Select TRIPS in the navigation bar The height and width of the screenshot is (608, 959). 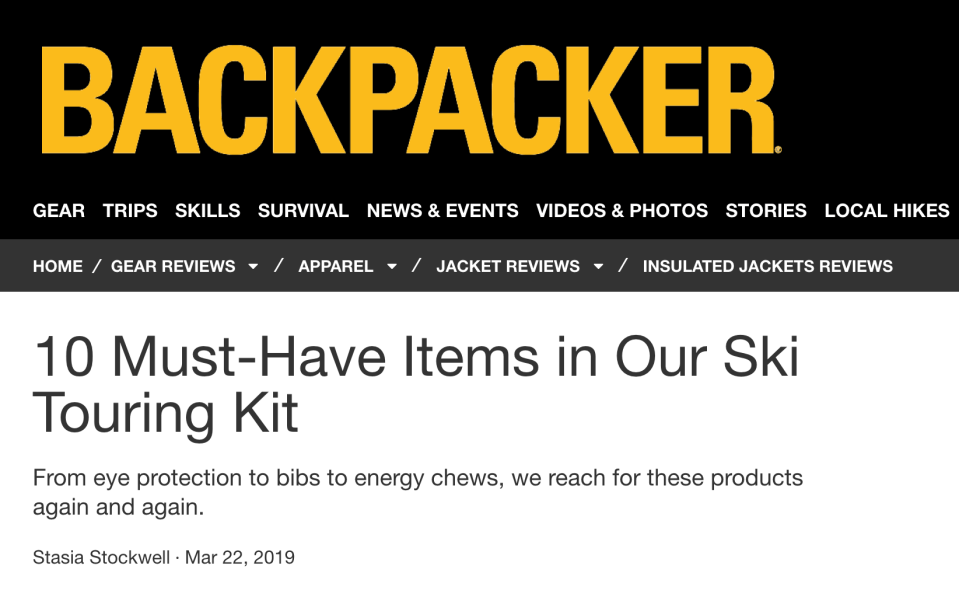click(x=130, y=210)
